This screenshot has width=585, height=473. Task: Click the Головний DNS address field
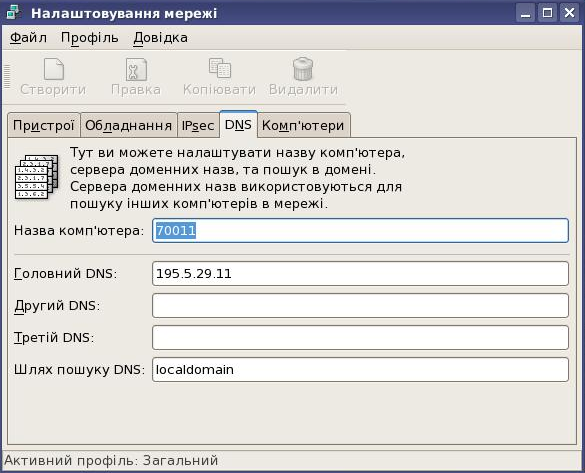[x=360, y=273]
